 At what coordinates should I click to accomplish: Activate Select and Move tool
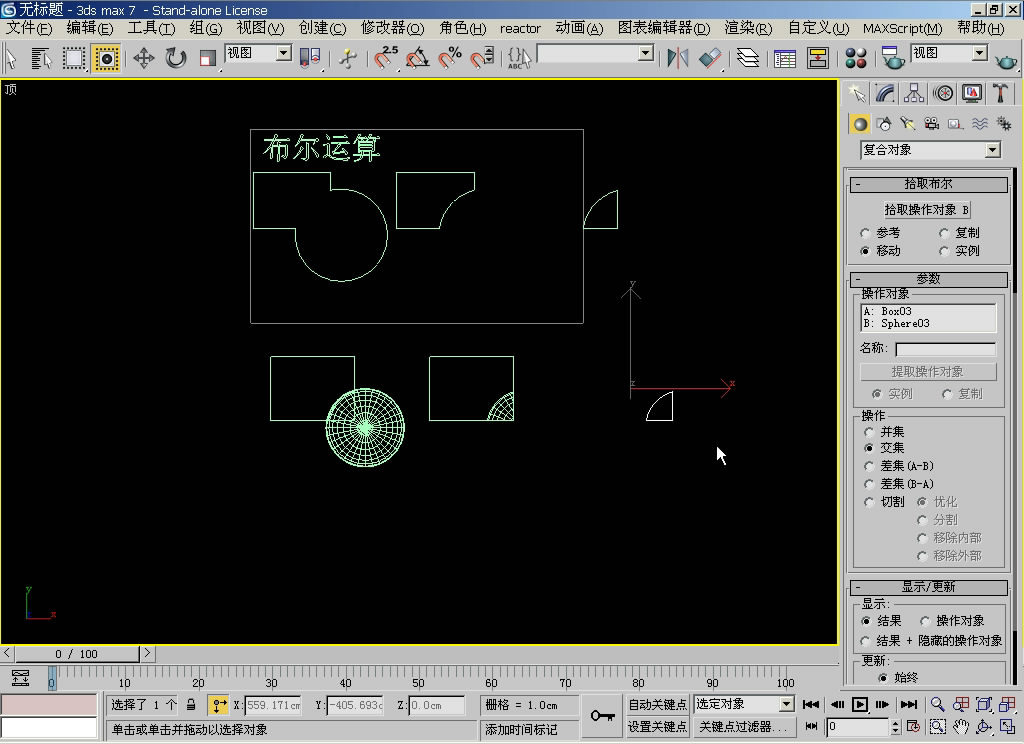(x=144, y=58)
